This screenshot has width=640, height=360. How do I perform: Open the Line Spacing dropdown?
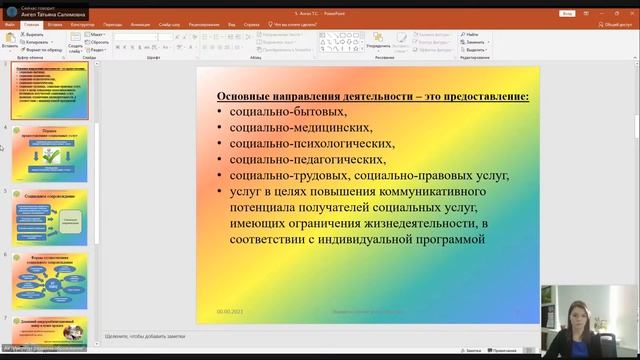point(248,37)
